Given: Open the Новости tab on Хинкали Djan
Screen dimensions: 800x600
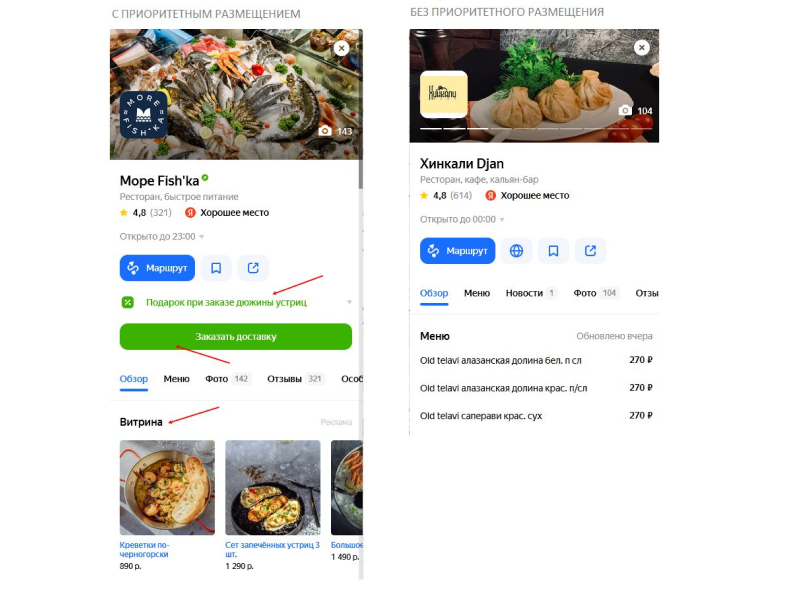Looking at the screenshot, I should click(531, 293).
